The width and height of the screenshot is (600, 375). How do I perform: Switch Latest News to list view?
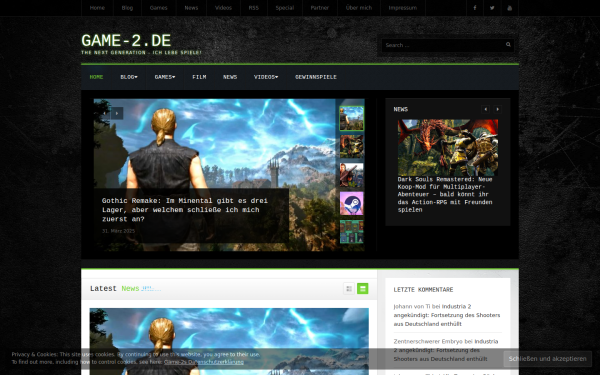[x=349, y=289]
